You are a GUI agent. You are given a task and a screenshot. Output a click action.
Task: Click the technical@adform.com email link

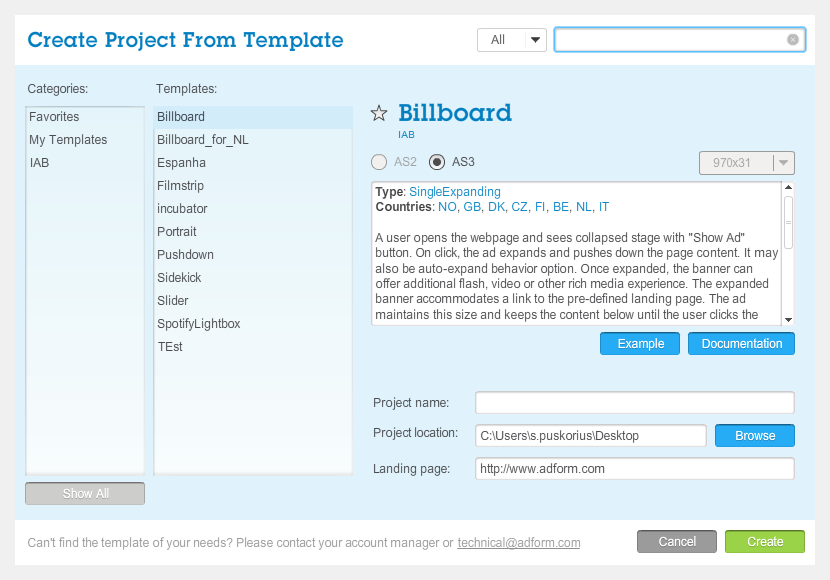point(519,542)
